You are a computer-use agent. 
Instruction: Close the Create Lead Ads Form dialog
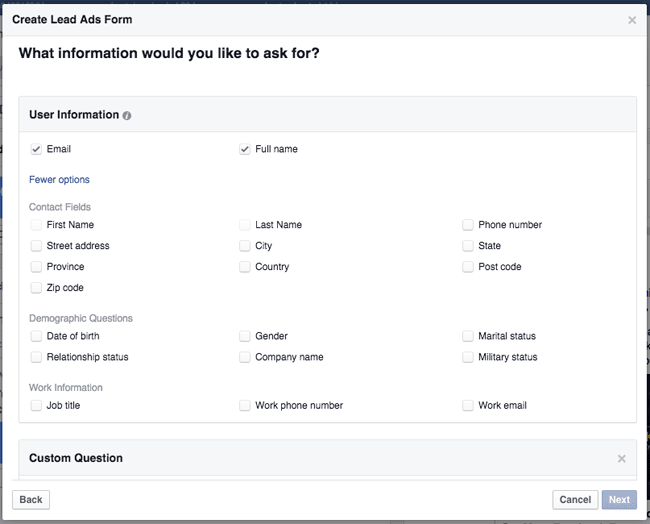point(632,20)
